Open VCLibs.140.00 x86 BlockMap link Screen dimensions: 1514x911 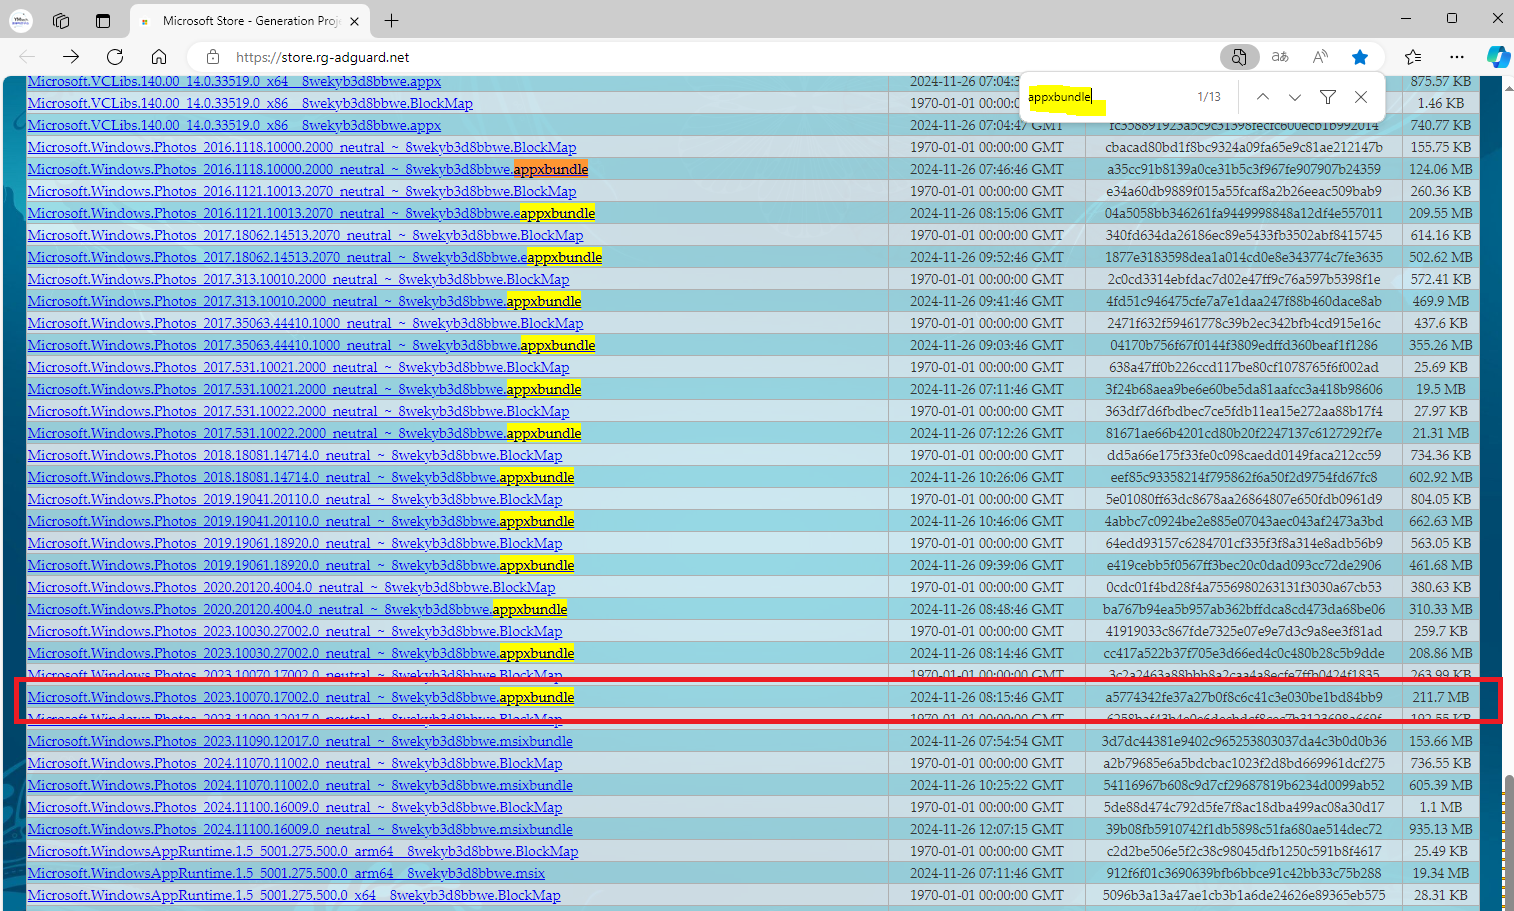[x=250, y=103]
